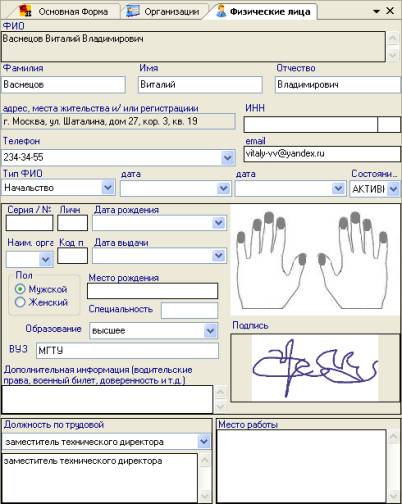The image size is (402, 504).
Task: Expand the Должность по трудовой dropdown
Action: [x=204, y=442]
